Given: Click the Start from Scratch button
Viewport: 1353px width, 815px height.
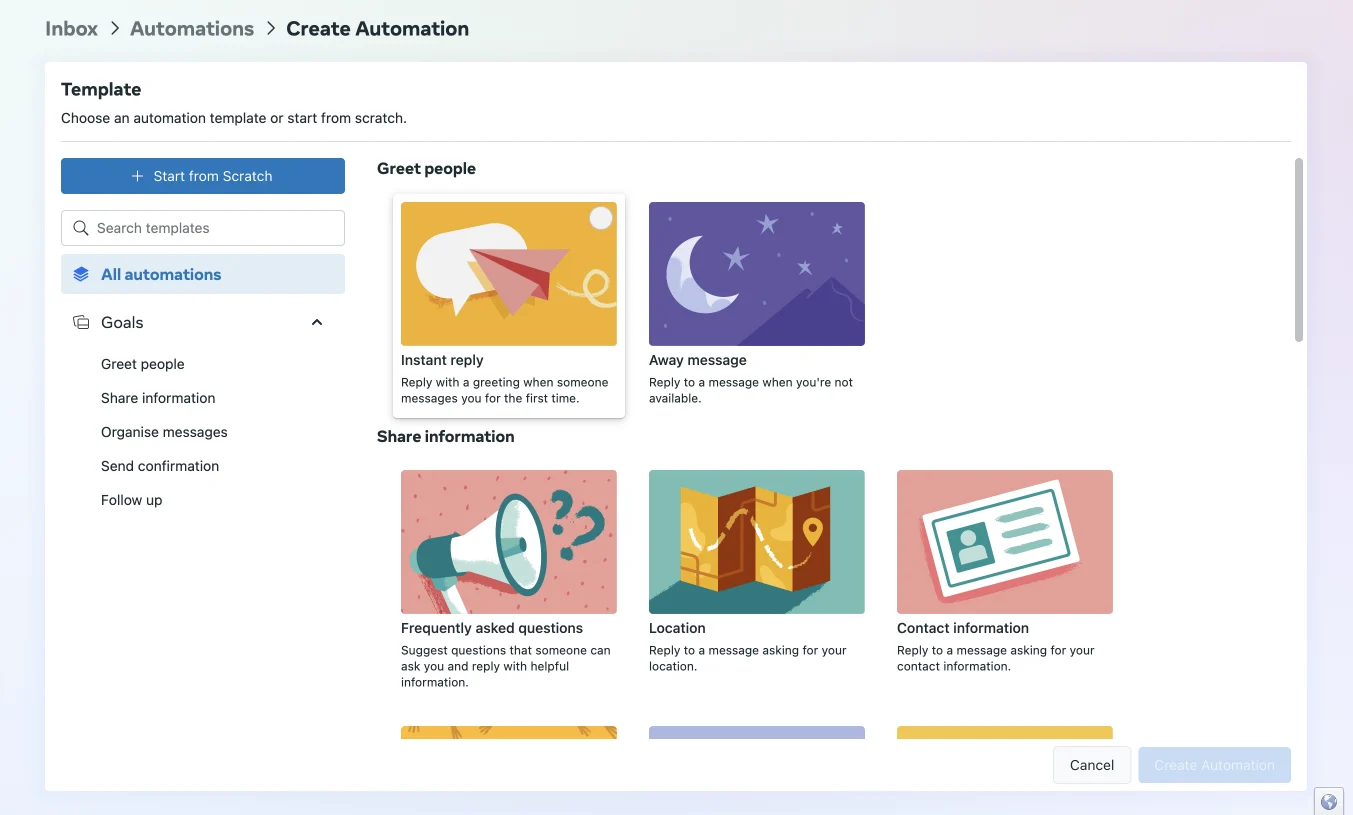Looking at the screenshot, I should (203, 176).
